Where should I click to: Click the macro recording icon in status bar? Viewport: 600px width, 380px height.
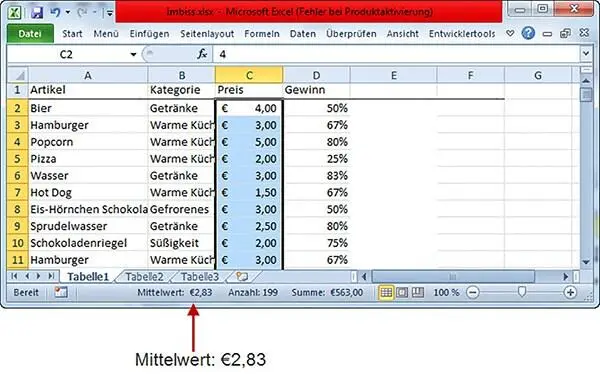[x=60, y=292]
